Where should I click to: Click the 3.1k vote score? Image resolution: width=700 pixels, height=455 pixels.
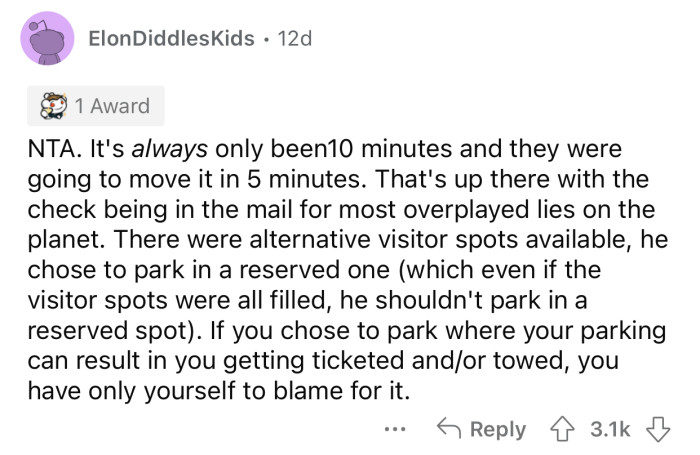click(x=613, y=428)
